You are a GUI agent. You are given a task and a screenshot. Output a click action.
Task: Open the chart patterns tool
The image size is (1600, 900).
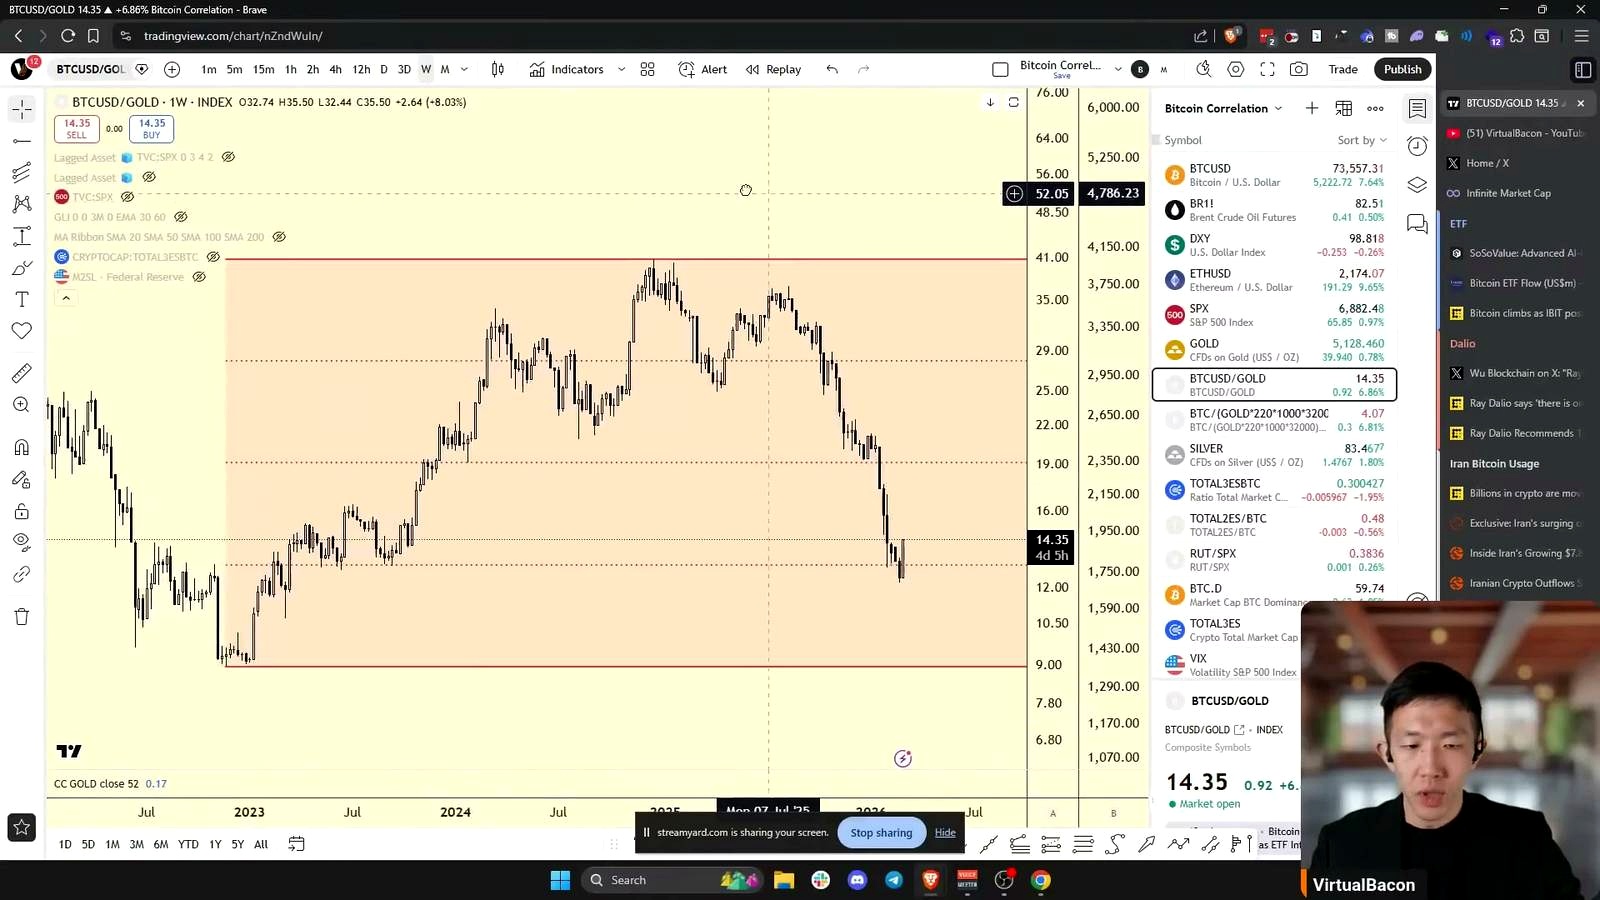(x=22, y=204)
